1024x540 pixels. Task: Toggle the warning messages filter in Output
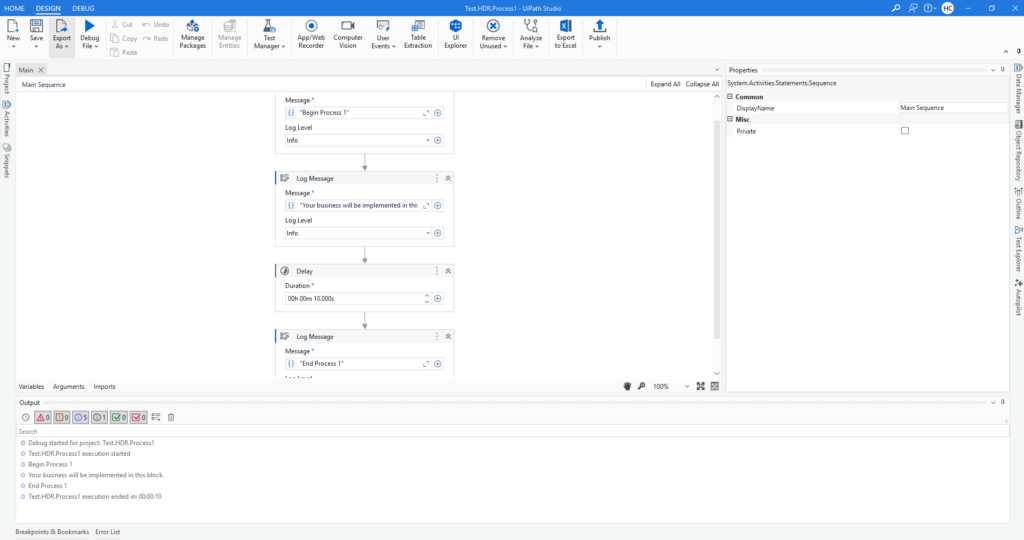[x=62, y=417]
